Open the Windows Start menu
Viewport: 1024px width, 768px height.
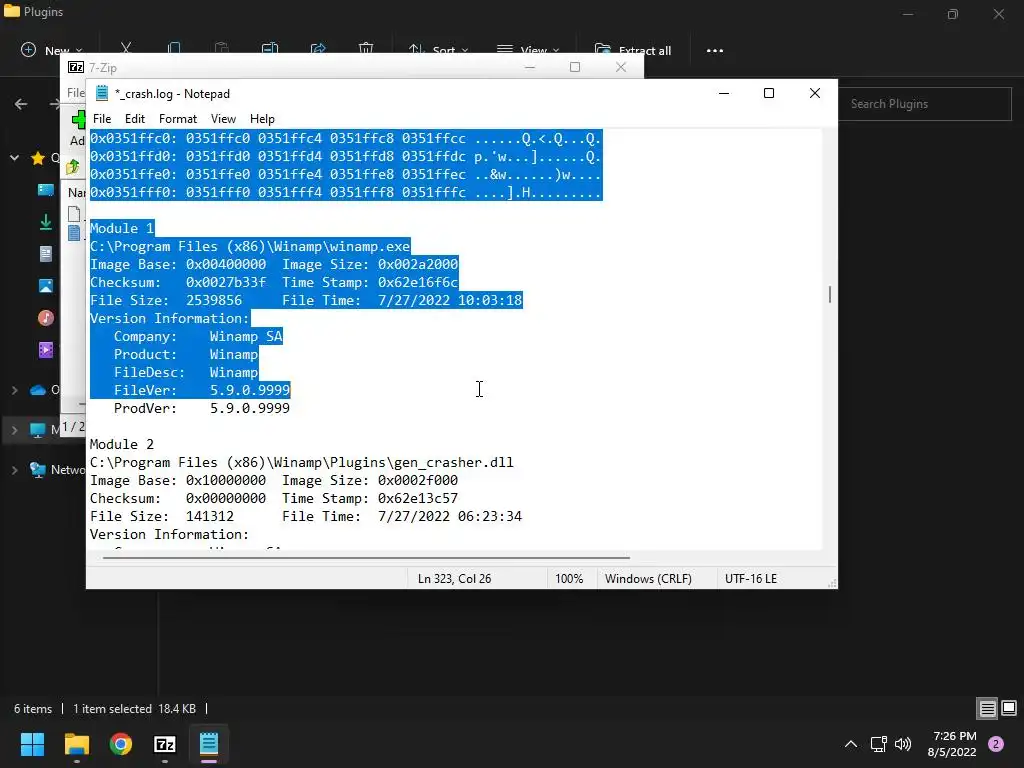[x=32, y=744]
